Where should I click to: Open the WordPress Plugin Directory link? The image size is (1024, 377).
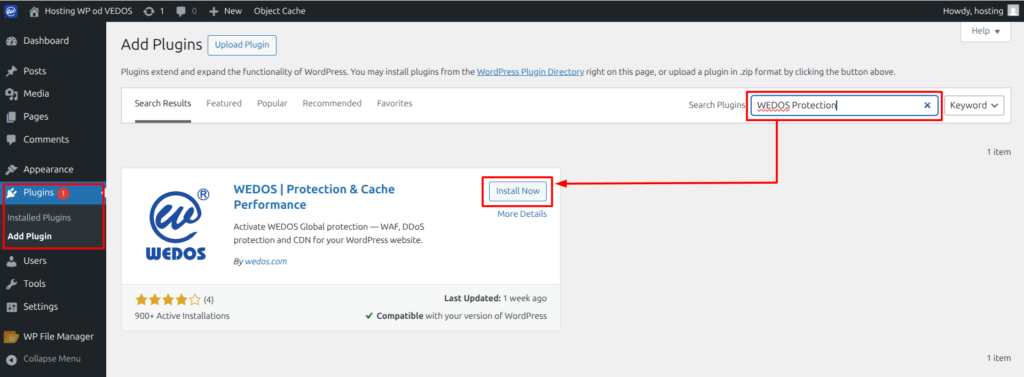(x=530, y=72)
